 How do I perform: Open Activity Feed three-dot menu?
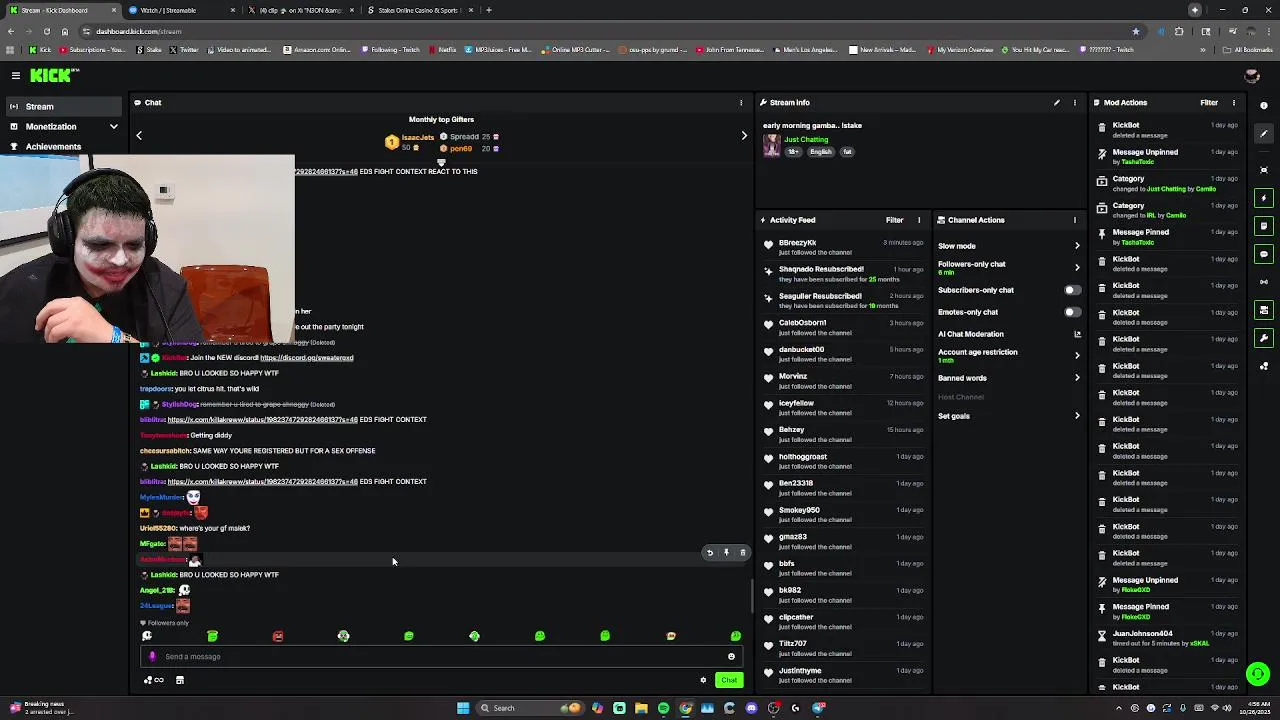click(919, 220)
